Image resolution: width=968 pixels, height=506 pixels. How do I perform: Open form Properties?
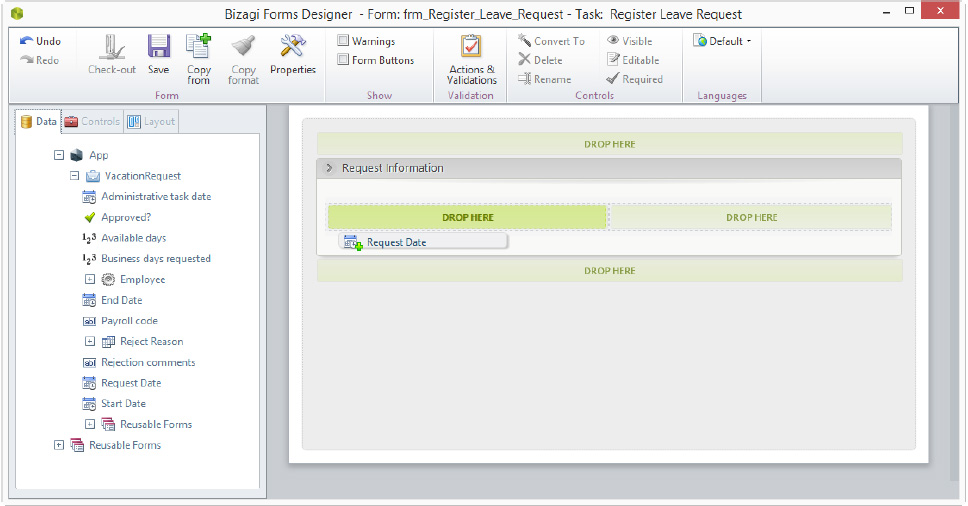[x=293, y=54]
